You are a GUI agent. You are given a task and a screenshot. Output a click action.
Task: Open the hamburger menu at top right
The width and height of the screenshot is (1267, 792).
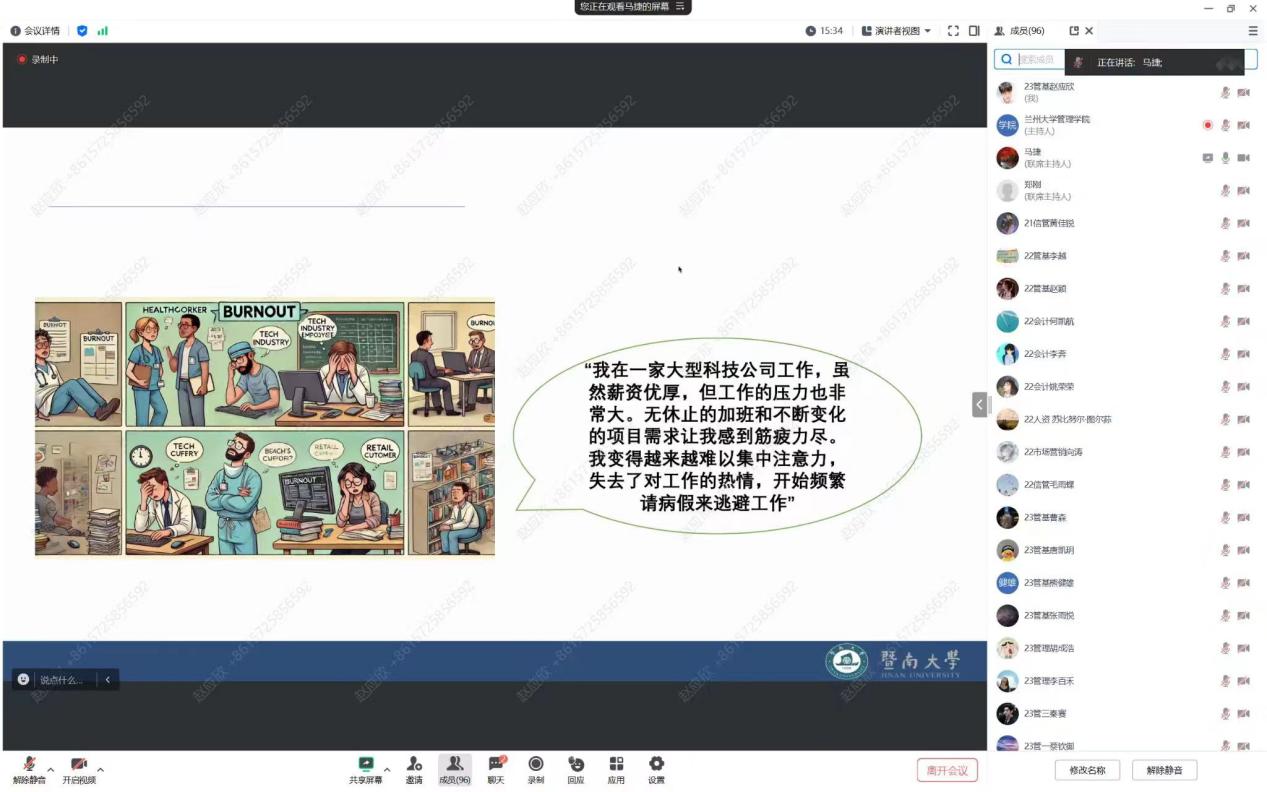pyautogui.click(x=1252, y=31)
